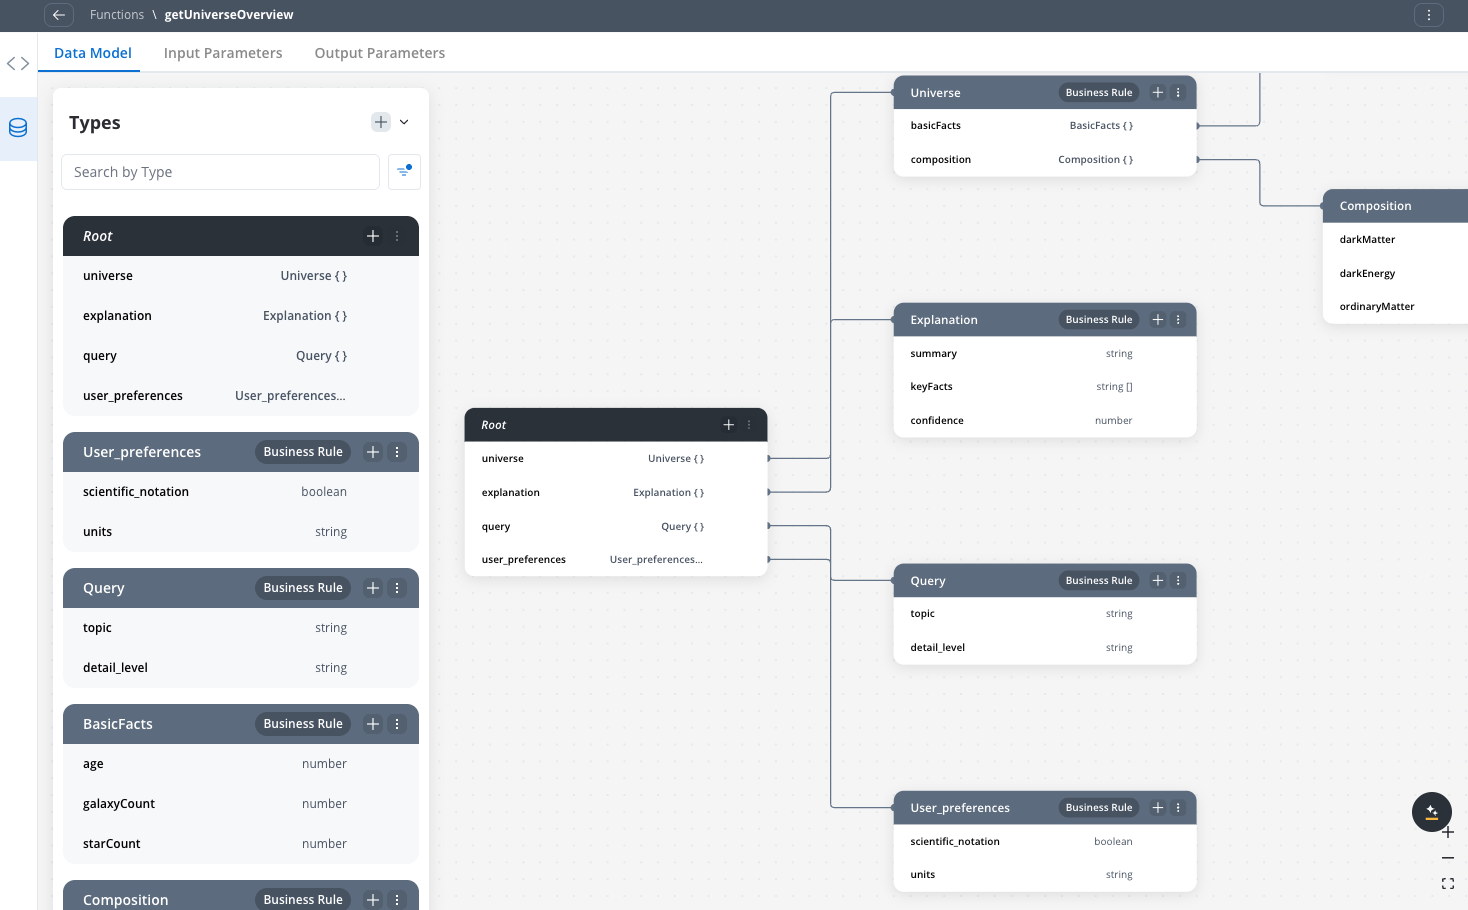Select the galaxyCount field in Types panel
The height and width of the screenshot is (910, 1468).
tap(241, 804)
